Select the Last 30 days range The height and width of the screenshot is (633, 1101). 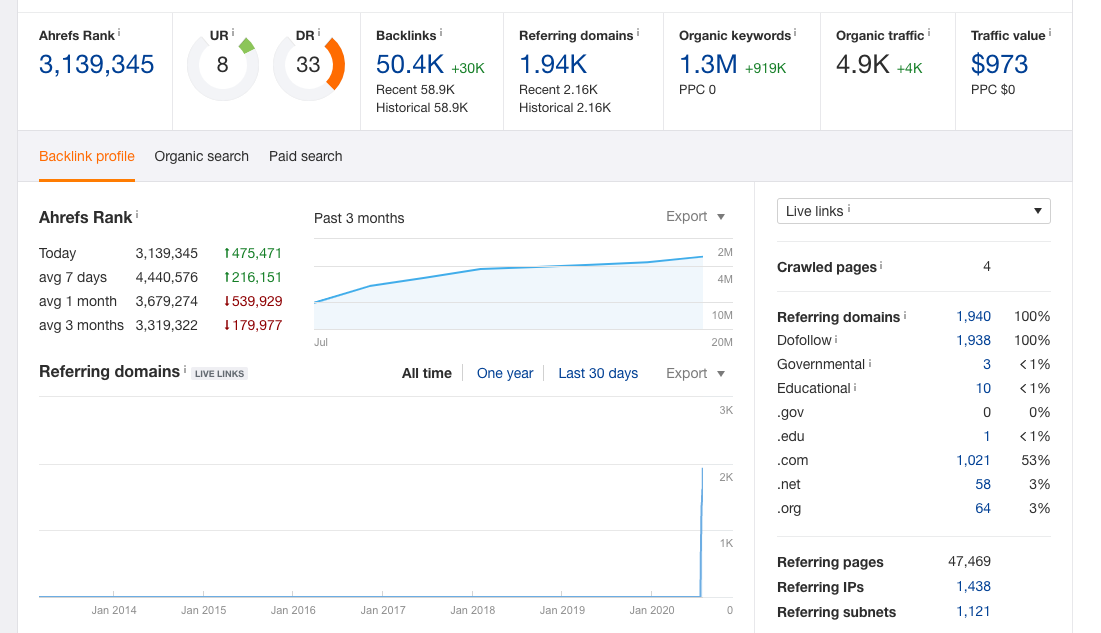[598, 373]
